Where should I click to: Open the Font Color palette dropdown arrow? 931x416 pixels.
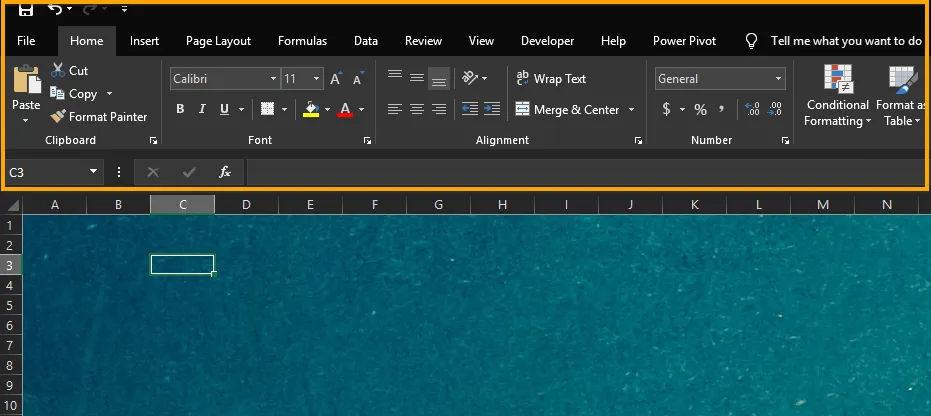362,109
